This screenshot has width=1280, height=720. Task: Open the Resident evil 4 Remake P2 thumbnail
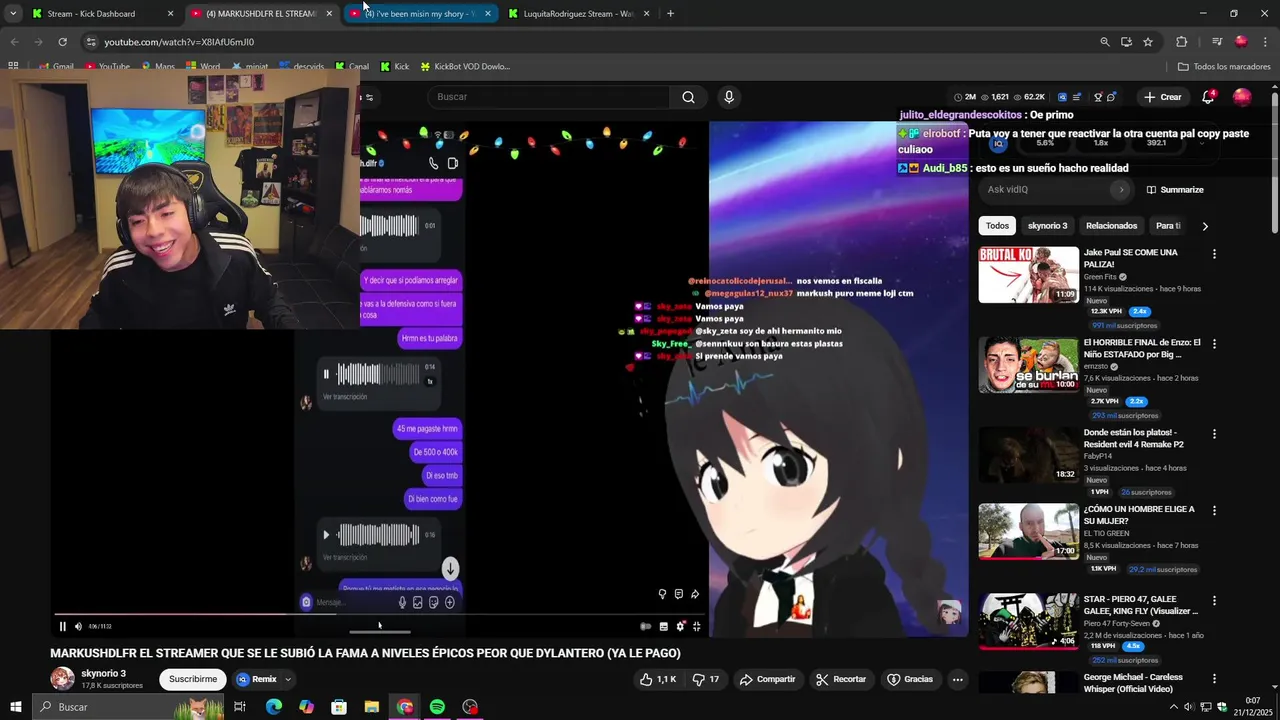(1028, 455)
